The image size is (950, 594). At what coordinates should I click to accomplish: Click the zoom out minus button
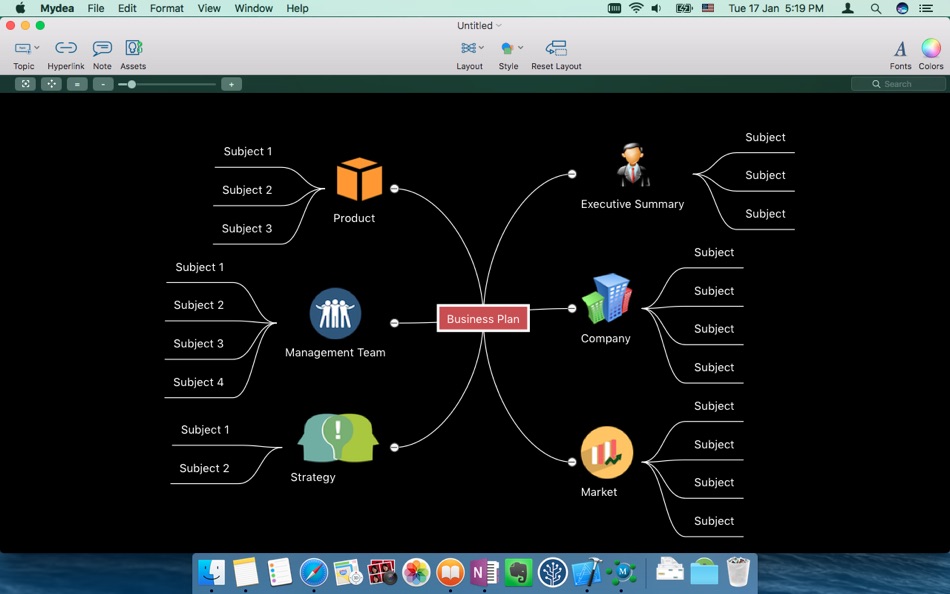pyautogui.click(x=103, y=84)
